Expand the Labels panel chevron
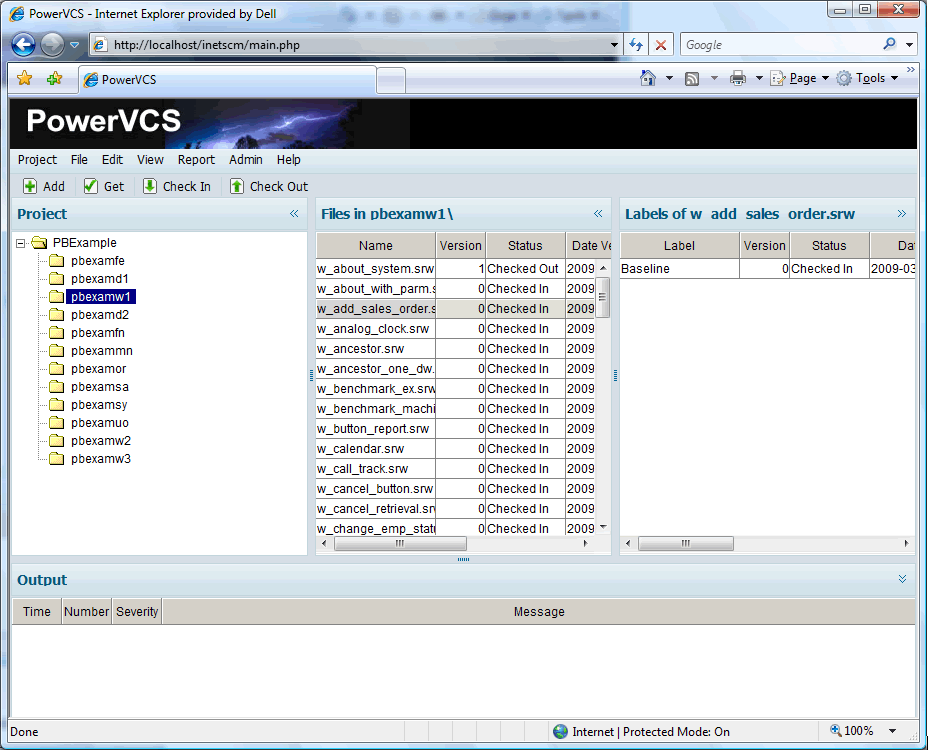Viewport: 928px width, 750px height. (901, 214)
